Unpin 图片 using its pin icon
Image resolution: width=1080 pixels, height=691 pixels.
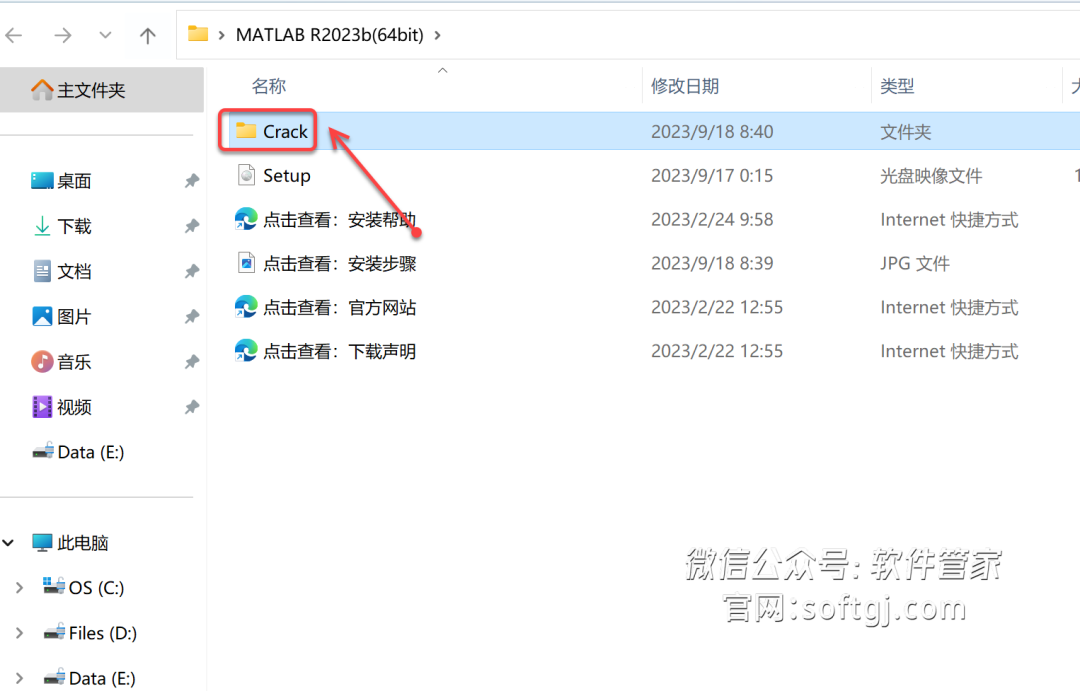click(x=191, y=316)
